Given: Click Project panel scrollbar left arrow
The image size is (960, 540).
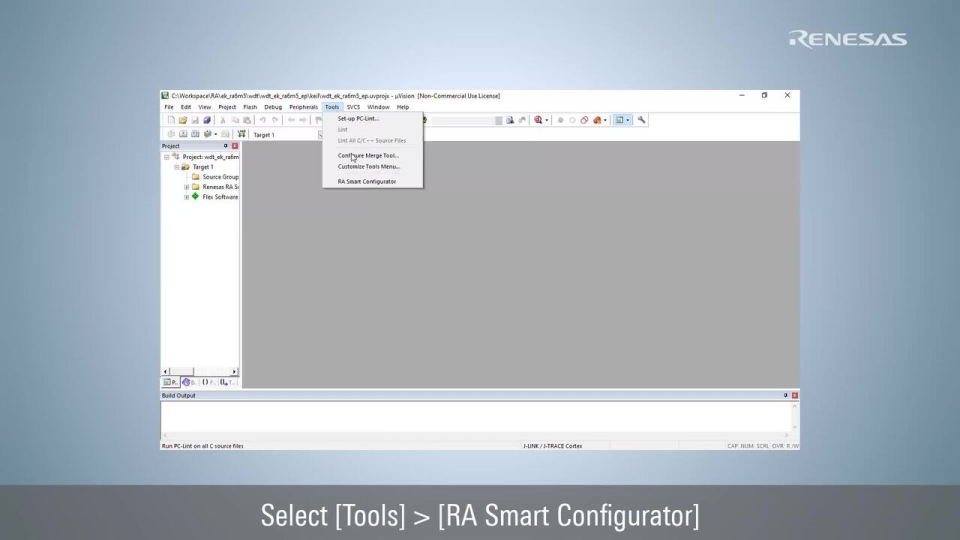Looking at the screenshot, I should point(165,372).
